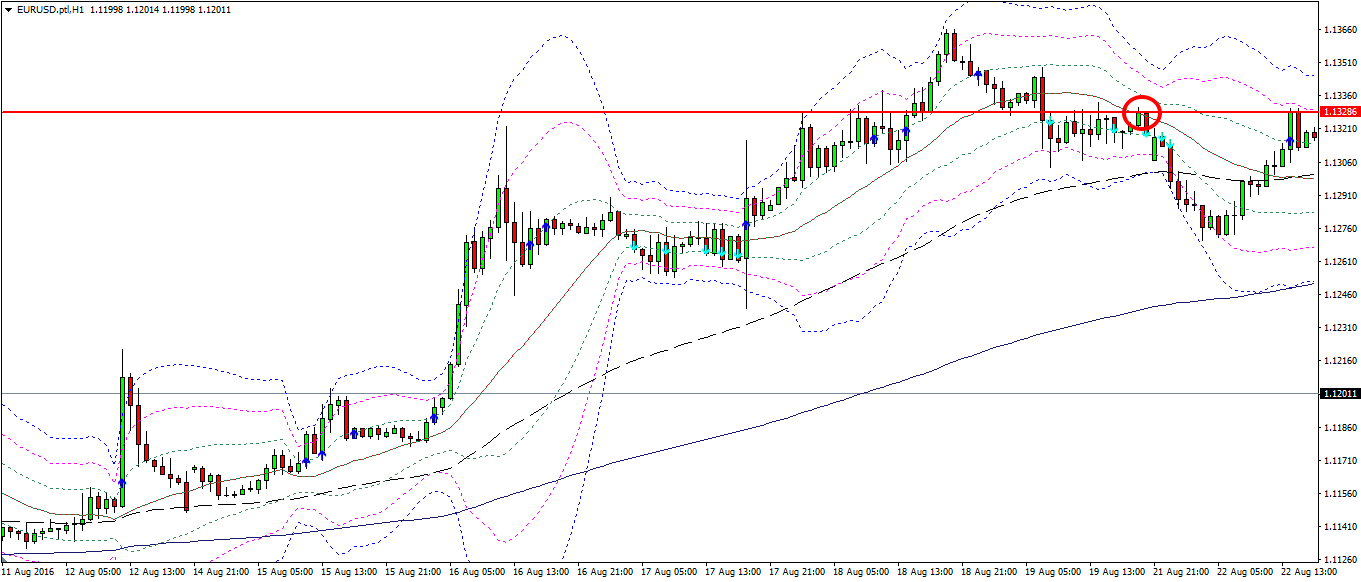The width and height of the screenshot is (1361, 582).
Task: Click the 22 Aug 13:00 time label
Action: click(1308, 573)
